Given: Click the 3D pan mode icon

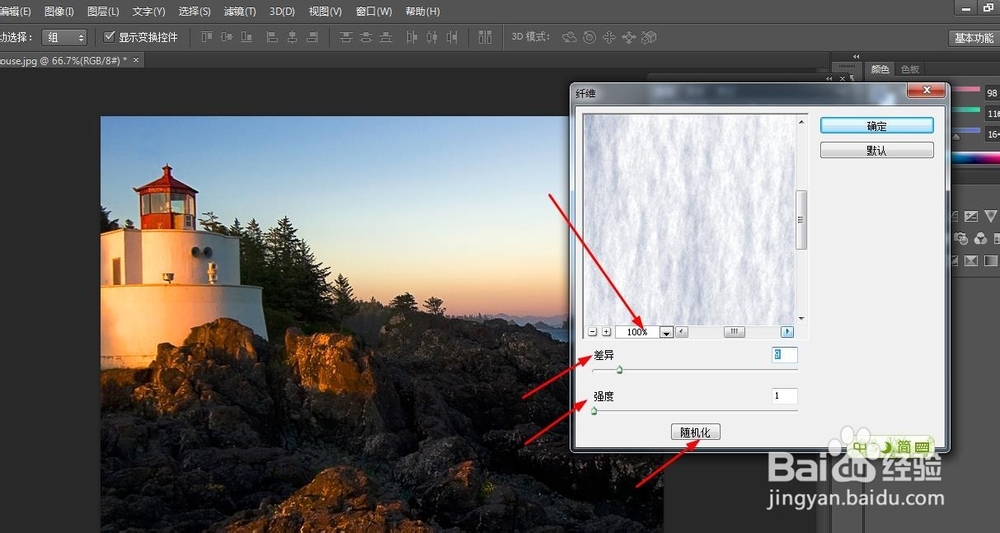Looking at the screenshot, I should pyautogui.click(x=609, y=37).
